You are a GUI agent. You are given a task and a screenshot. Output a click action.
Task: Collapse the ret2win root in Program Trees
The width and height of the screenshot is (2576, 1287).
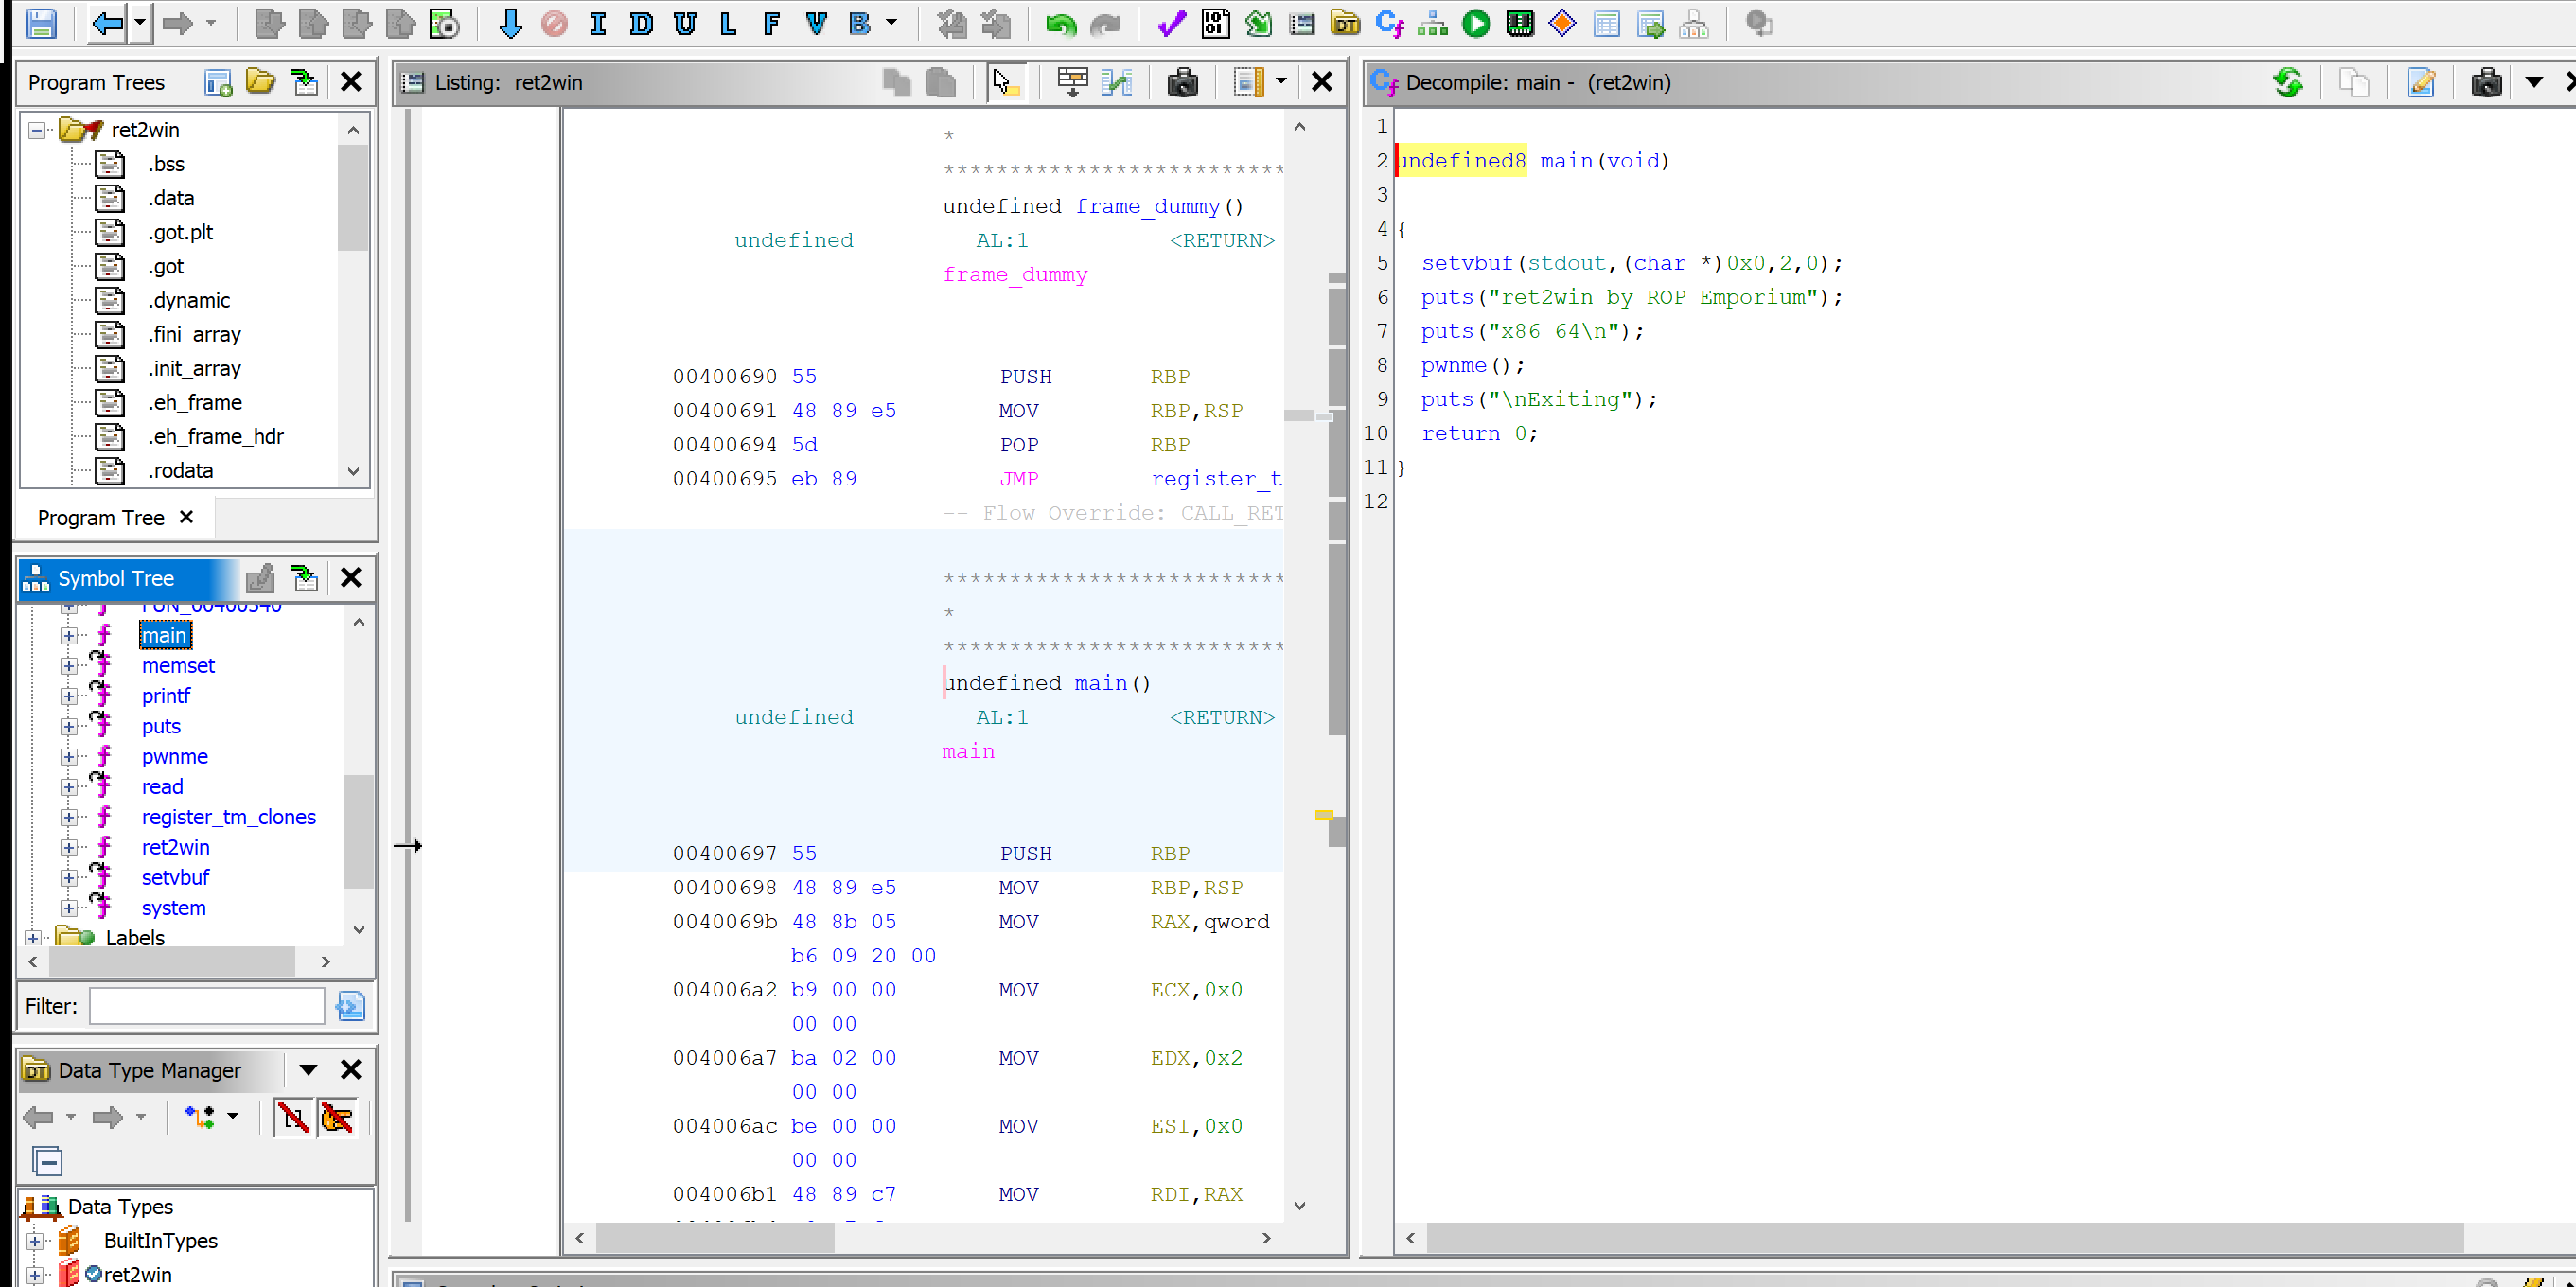(x=37, y=130)
